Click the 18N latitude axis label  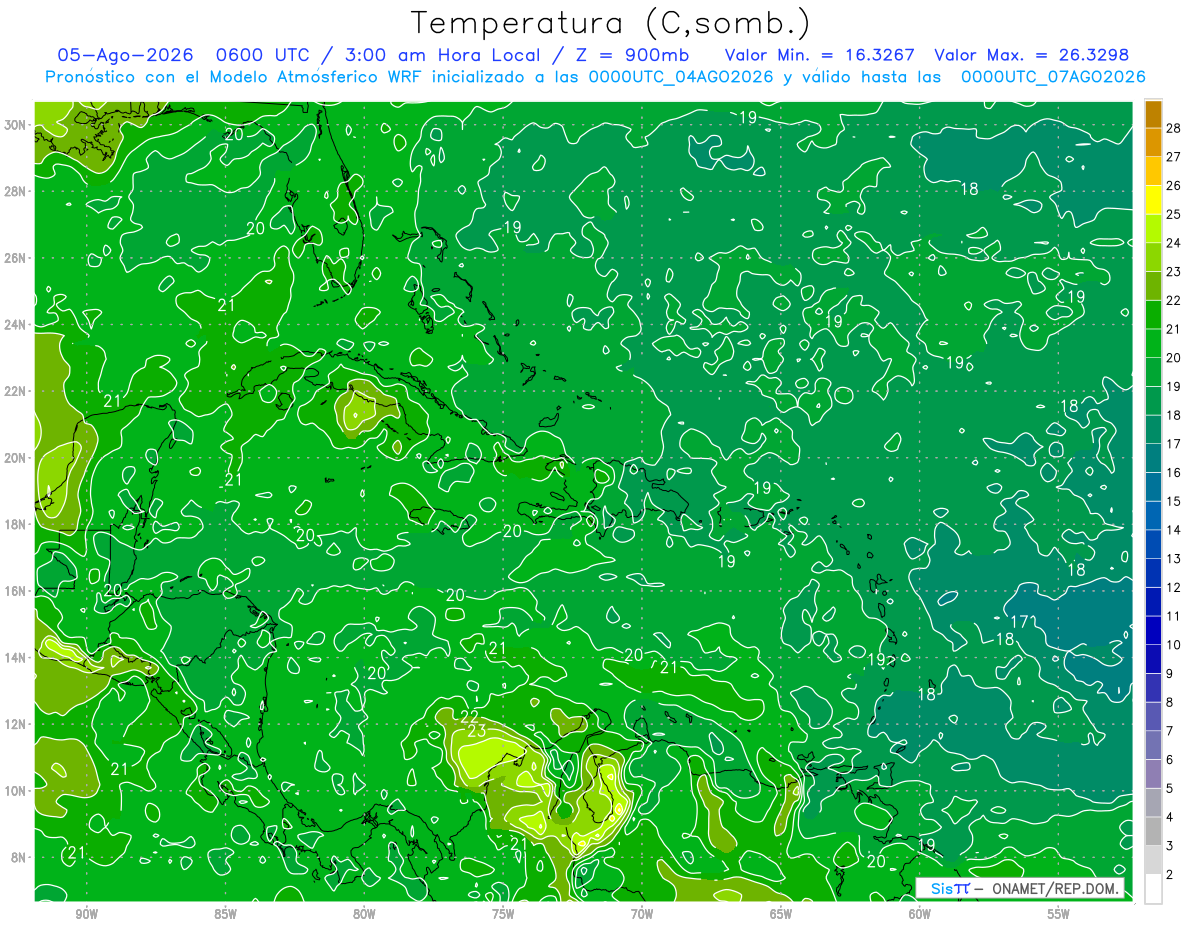[16, 524]
